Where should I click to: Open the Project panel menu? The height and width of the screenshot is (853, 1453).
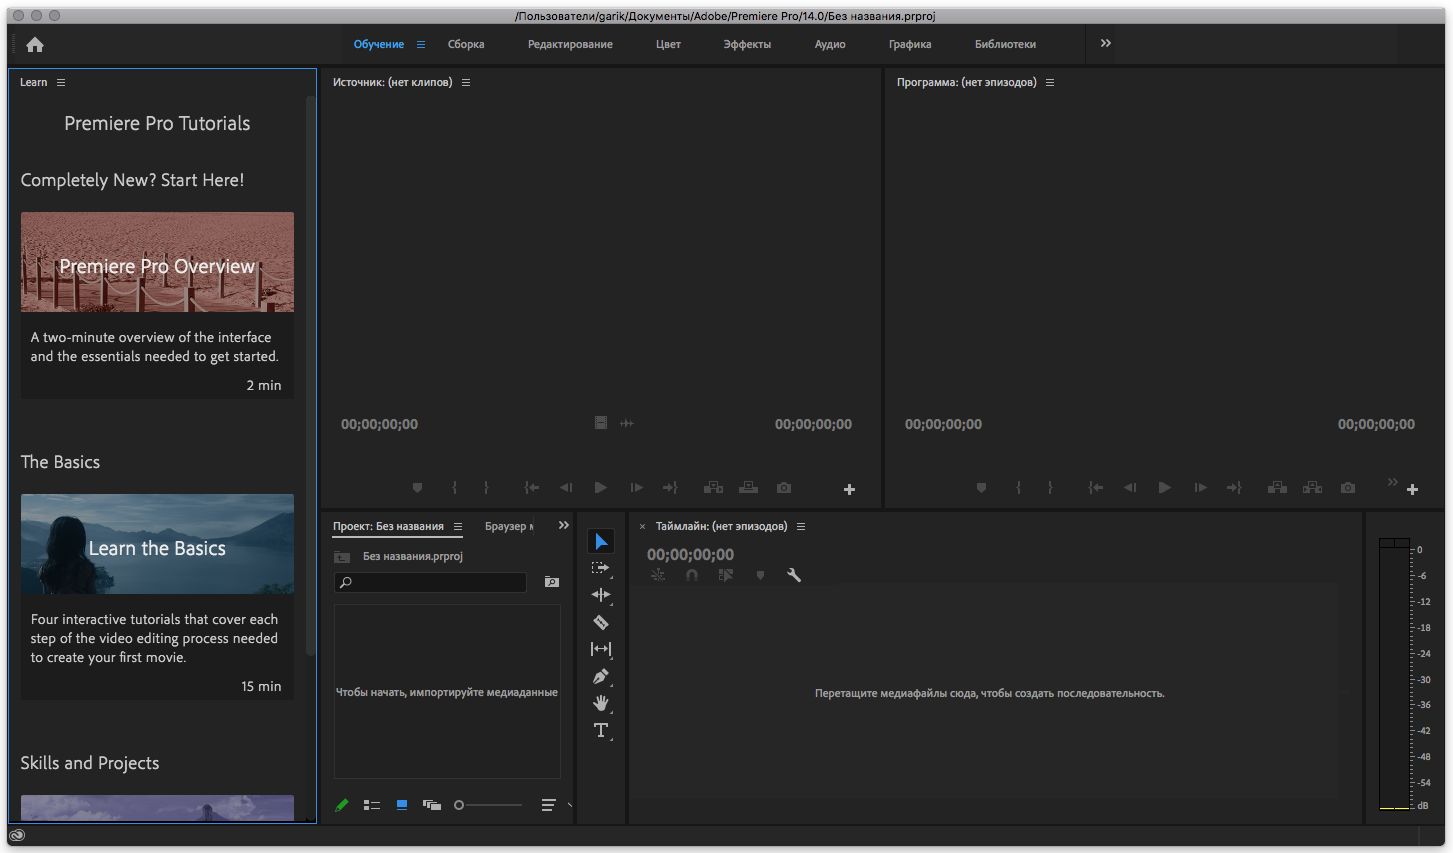458,527
